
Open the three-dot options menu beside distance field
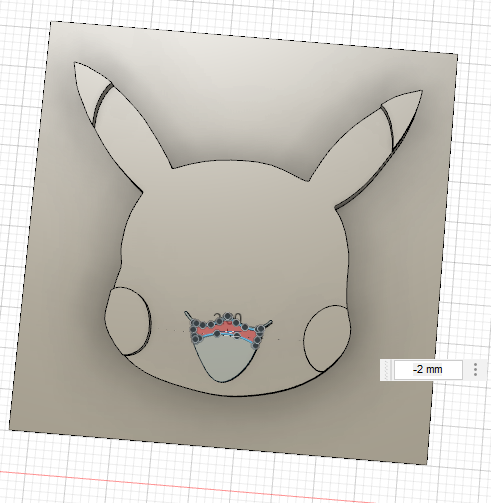coord(475,369)
